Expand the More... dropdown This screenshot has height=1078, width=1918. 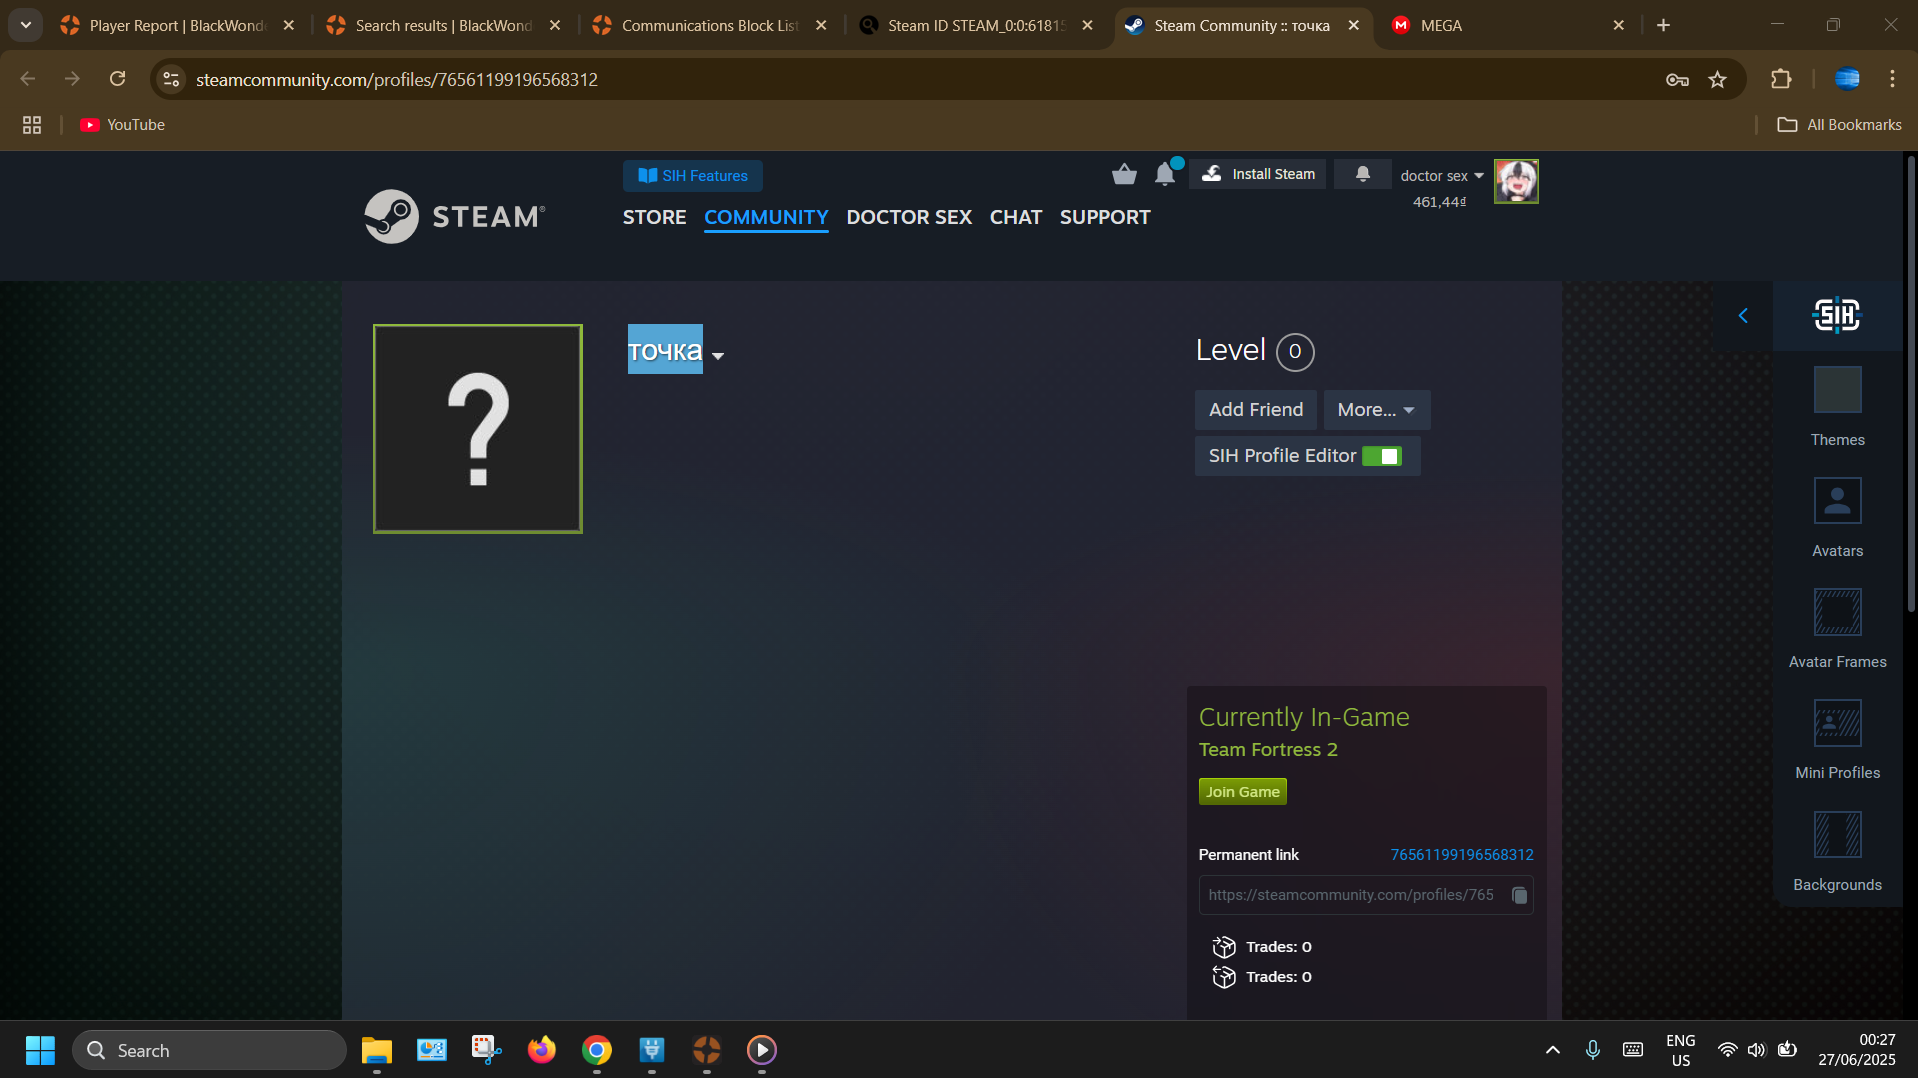point(1376,410)
